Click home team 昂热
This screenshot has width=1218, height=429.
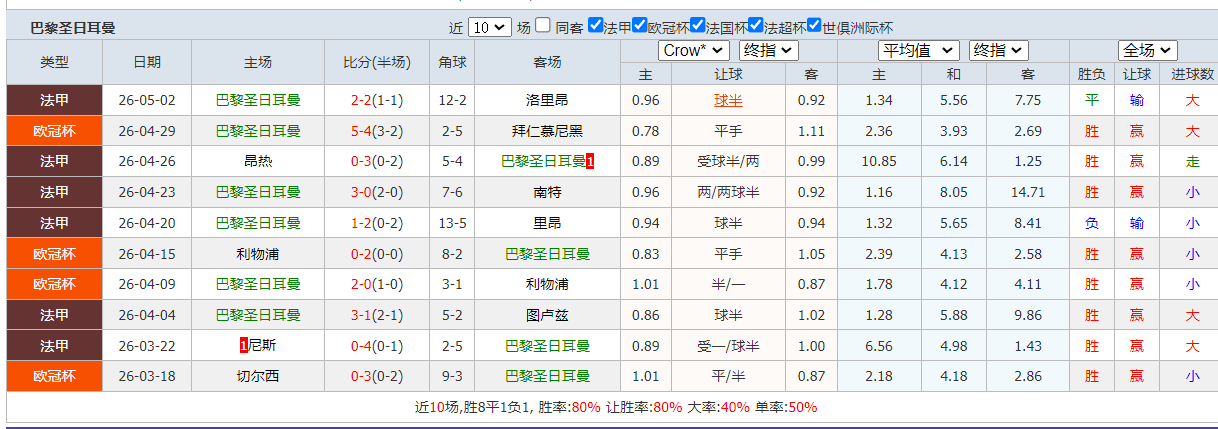tap(258, 161)
